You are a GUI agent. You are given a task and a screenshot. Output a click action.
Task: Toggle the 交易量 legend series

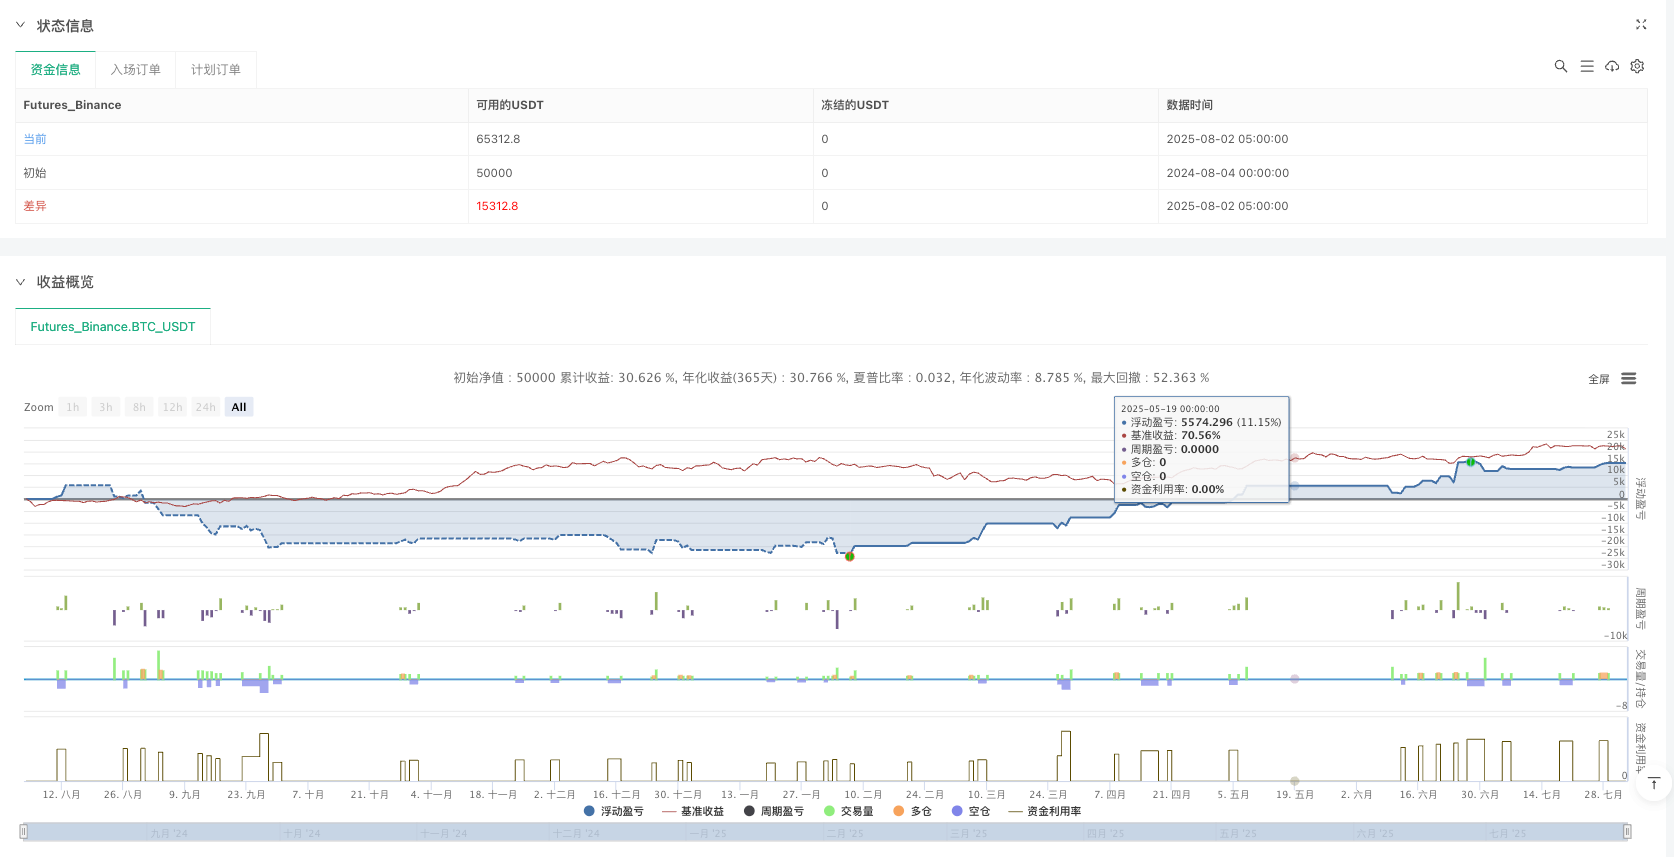click(848, 811)
